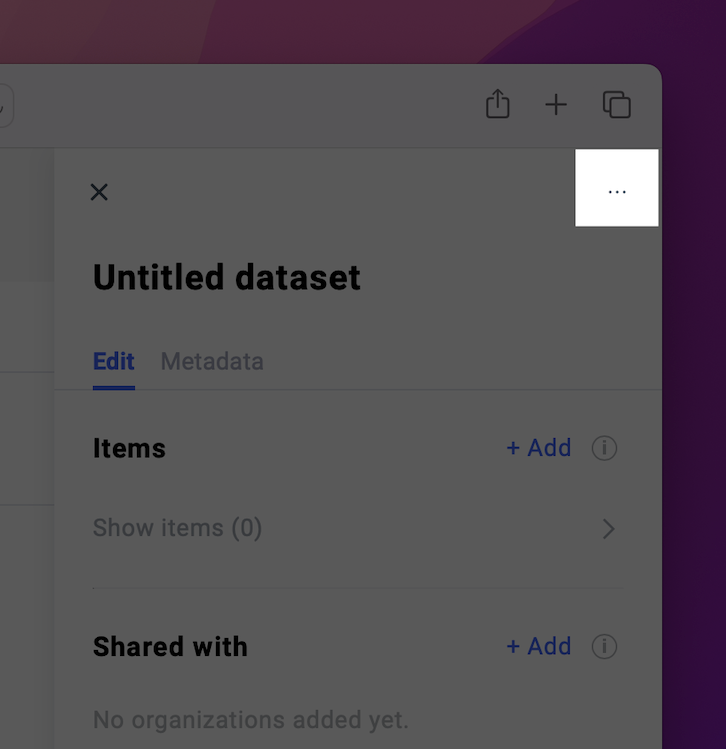Click the No organizations added yet text

click(251, 719)
